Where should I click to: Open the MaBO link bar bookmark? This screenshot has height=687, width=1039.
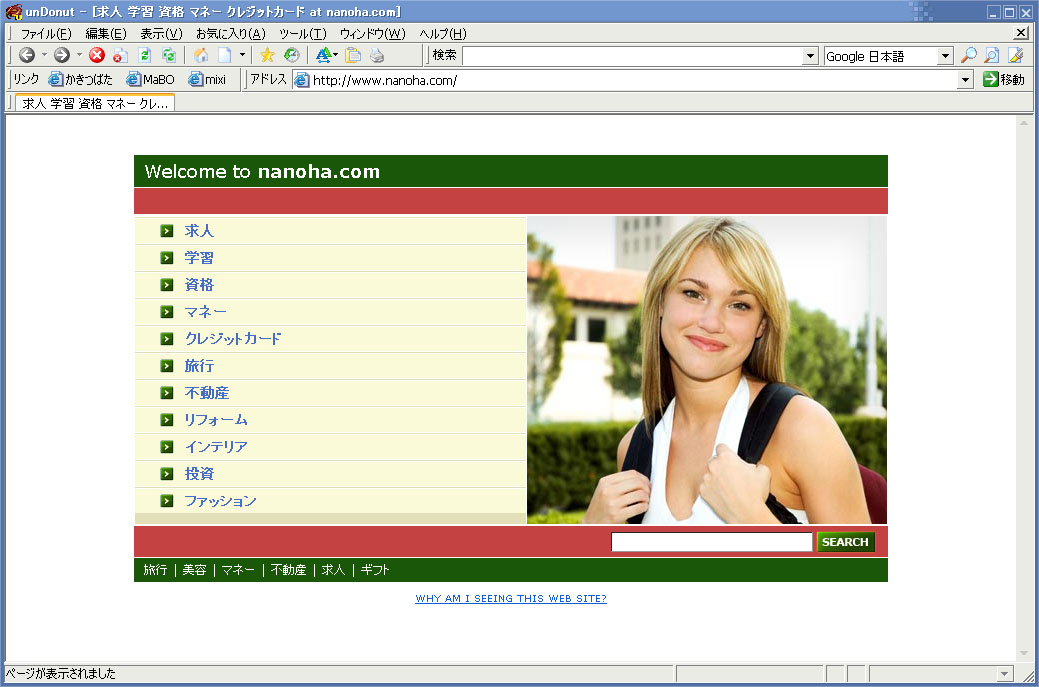(x=150, y=79)
